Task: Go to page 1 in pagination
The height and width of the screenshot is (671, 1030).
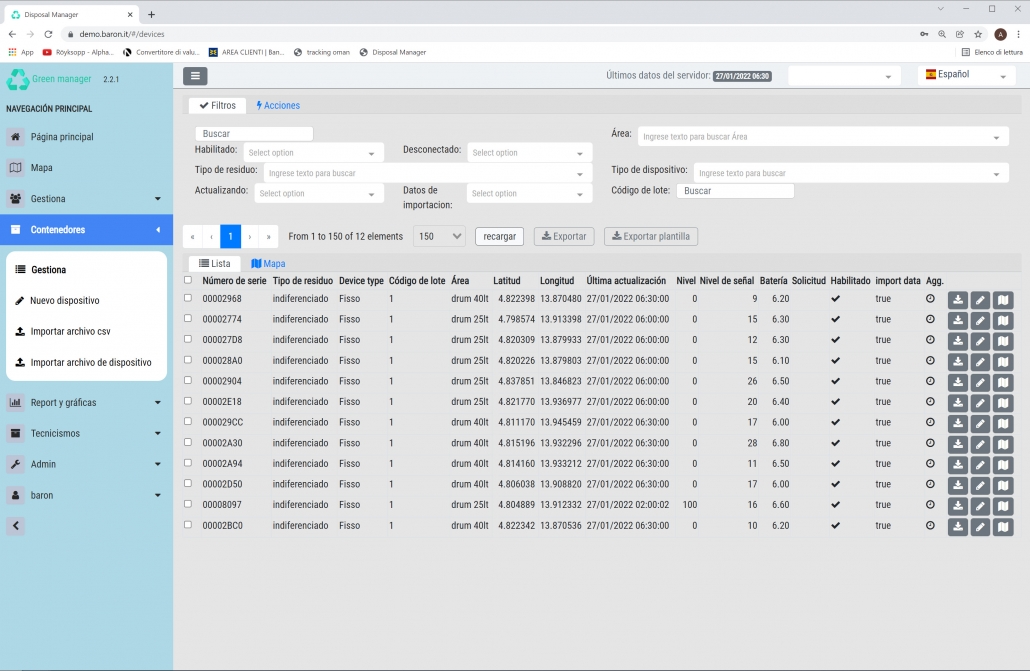Action: [231, 237]
